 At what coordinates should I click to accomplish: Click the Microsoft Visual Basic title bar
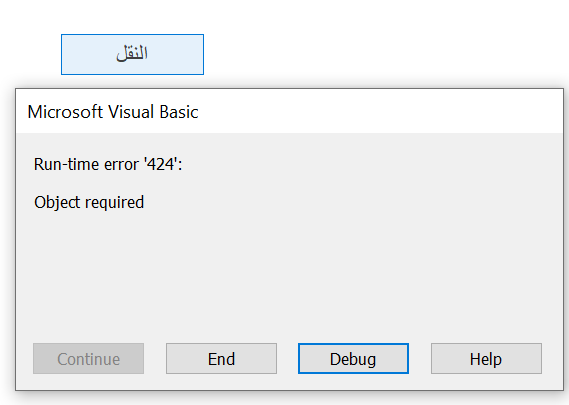coord(289,111)
